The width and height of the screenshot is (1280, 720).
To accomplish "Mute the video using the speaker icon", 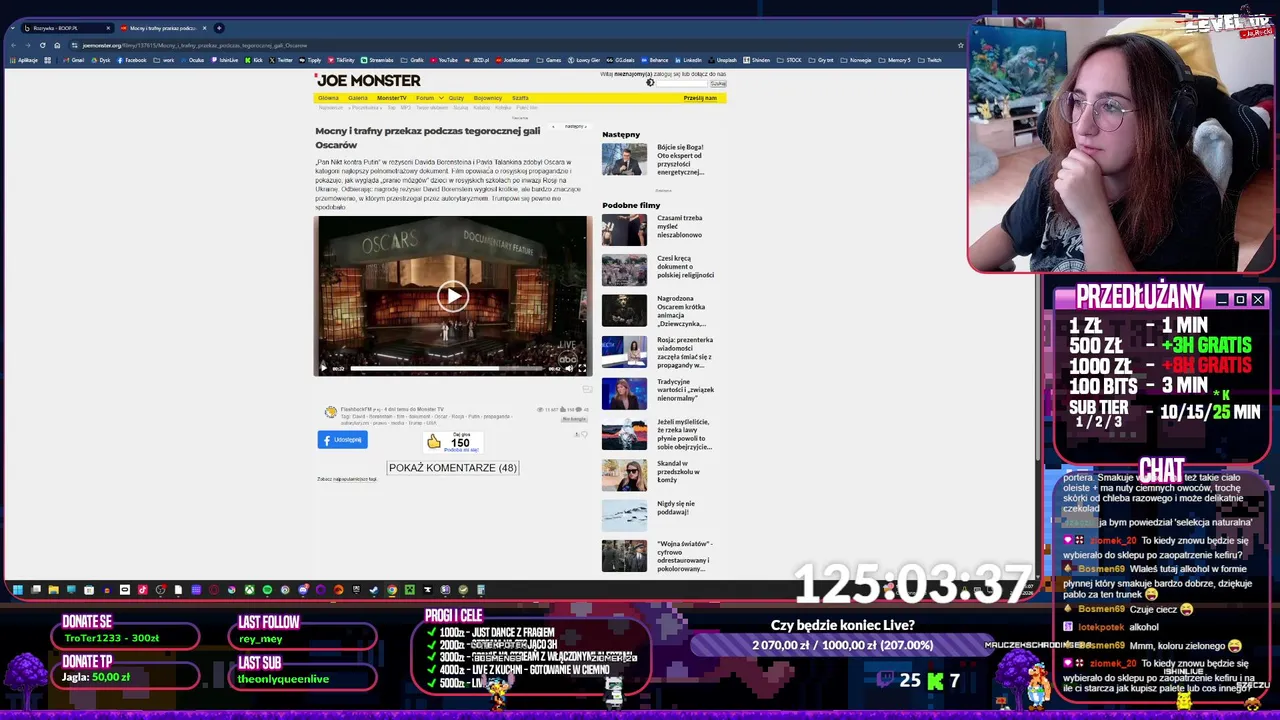I will click(x=569, y=368).
